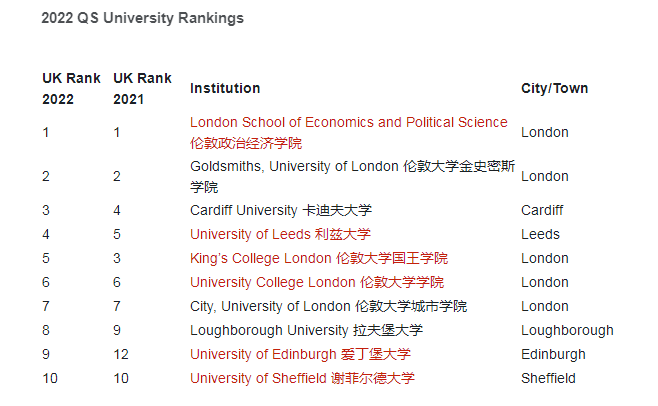The image size is (658, 406).
Task: Click the City/Town column header
Action: click(554, 89)
